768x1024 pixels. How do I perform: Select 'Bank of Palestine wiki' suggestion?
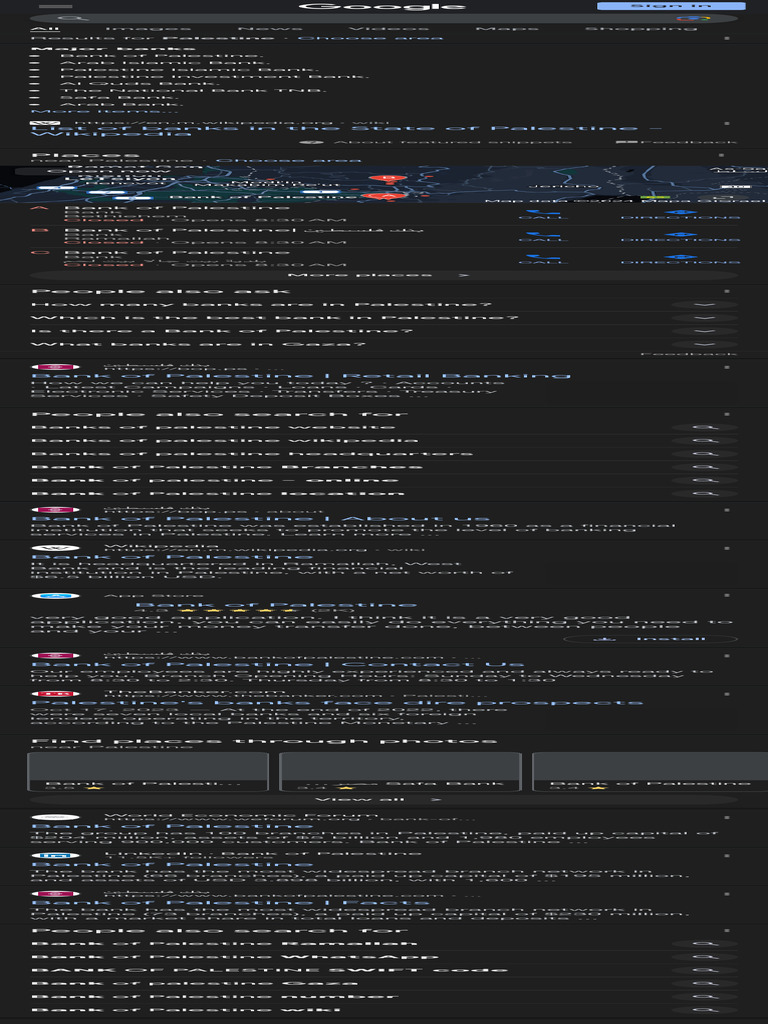point(185,1010)
